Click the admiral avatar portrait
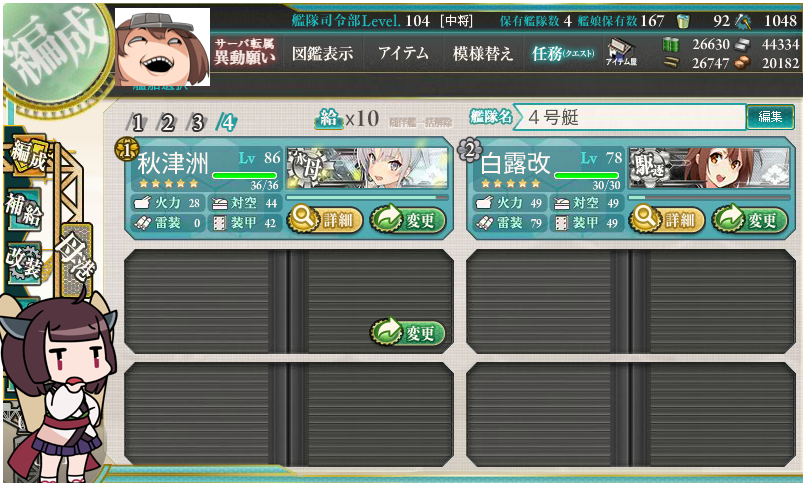This screenshot has height=483, width=808. tap(162, 47)
